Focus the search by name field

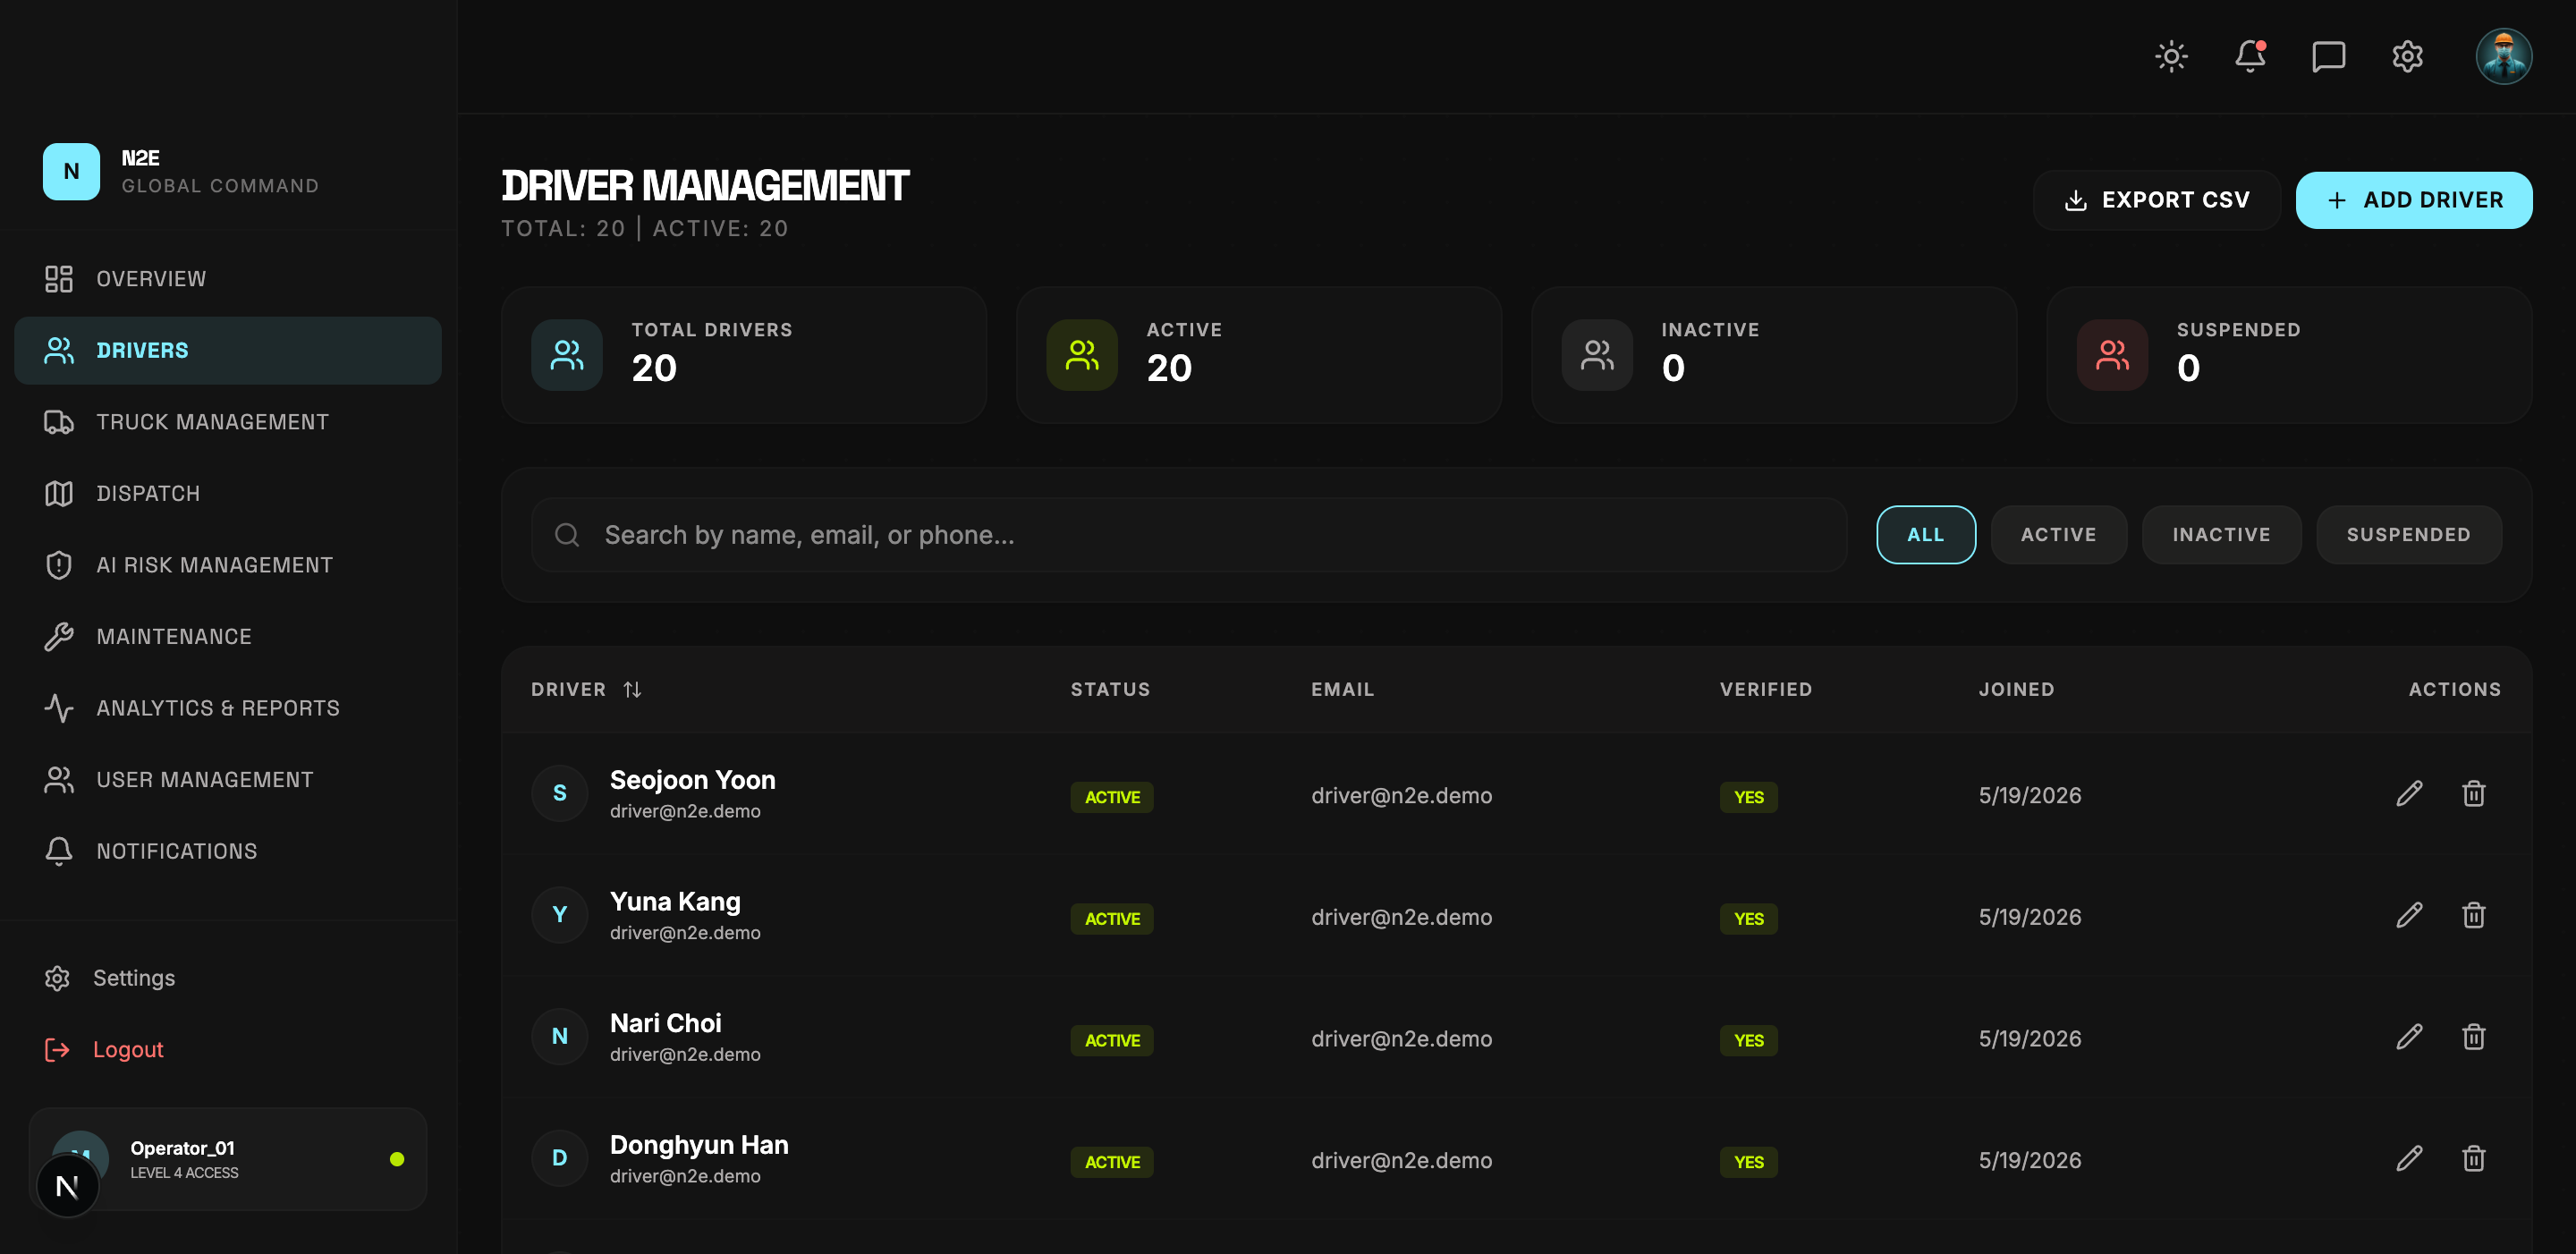(x=1188, y=535)
